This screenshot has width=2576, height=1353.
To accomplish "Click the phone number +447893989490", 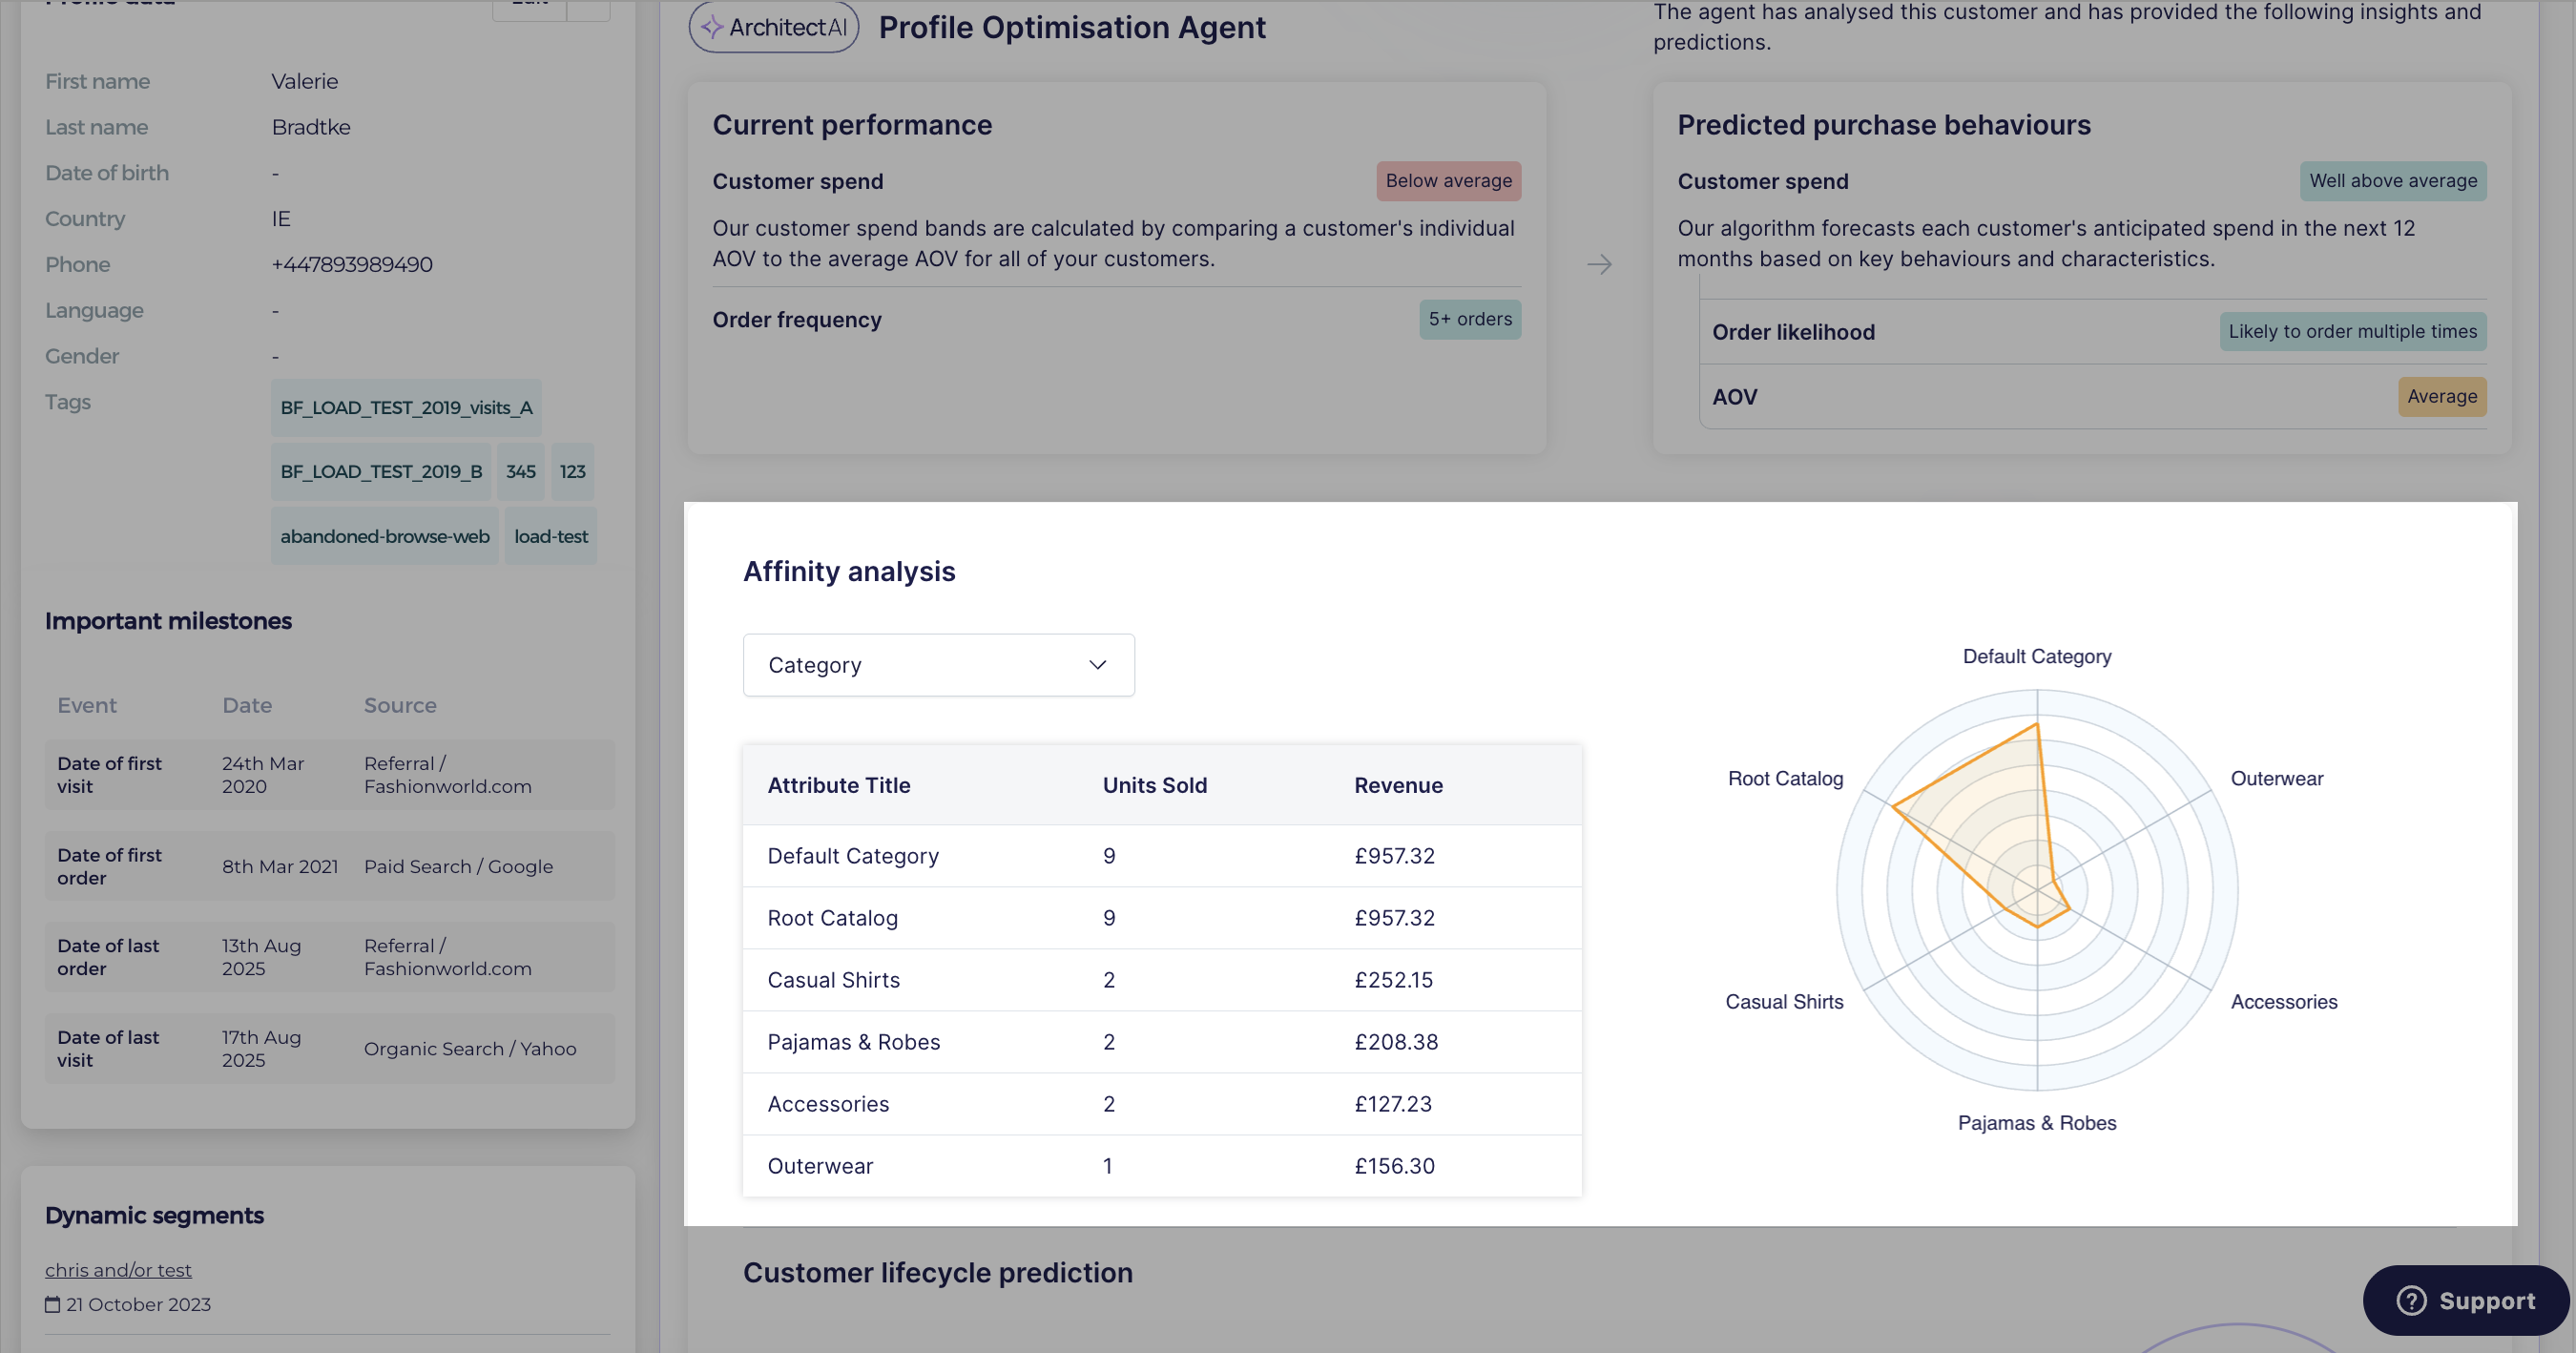I will coord(352,264).
